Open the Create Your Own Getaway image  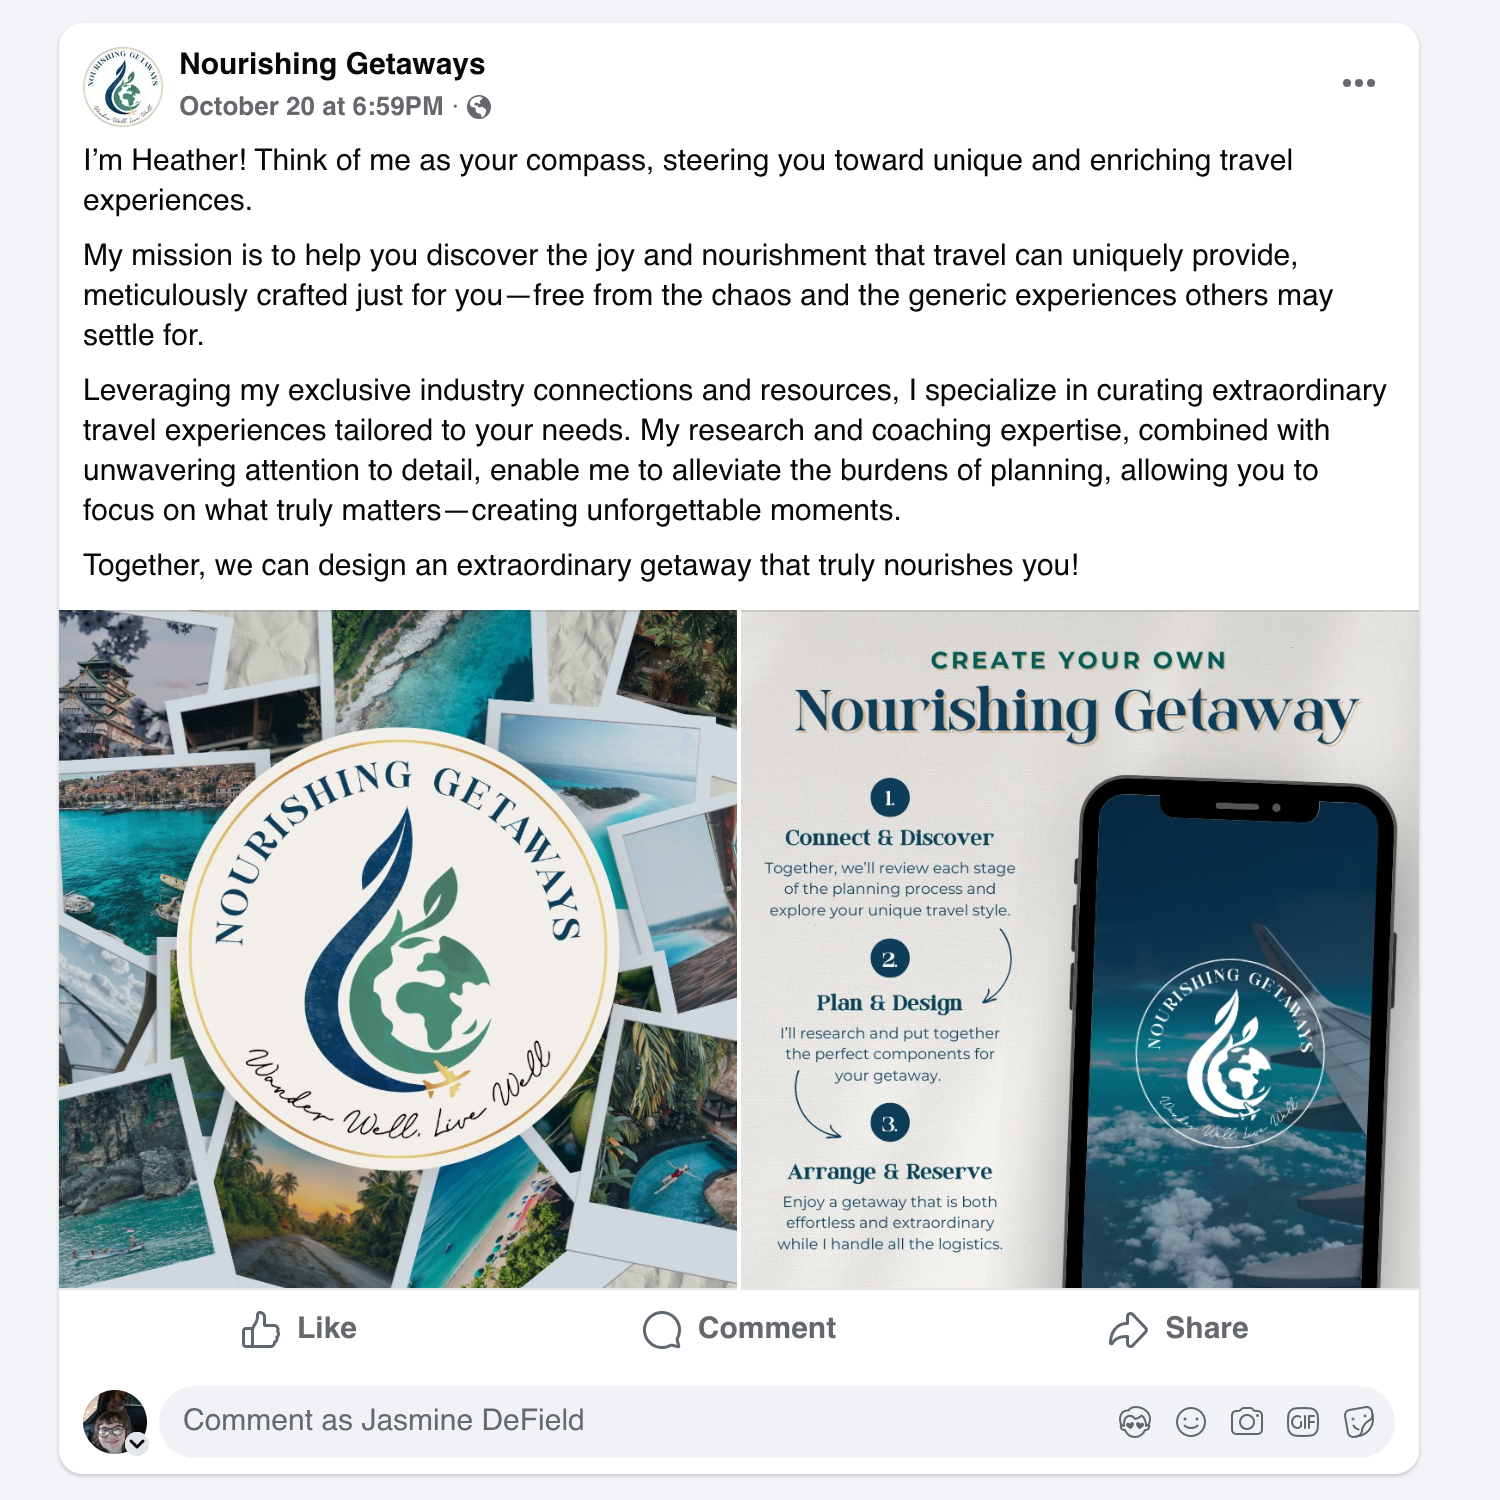[x=1080, y=949]
